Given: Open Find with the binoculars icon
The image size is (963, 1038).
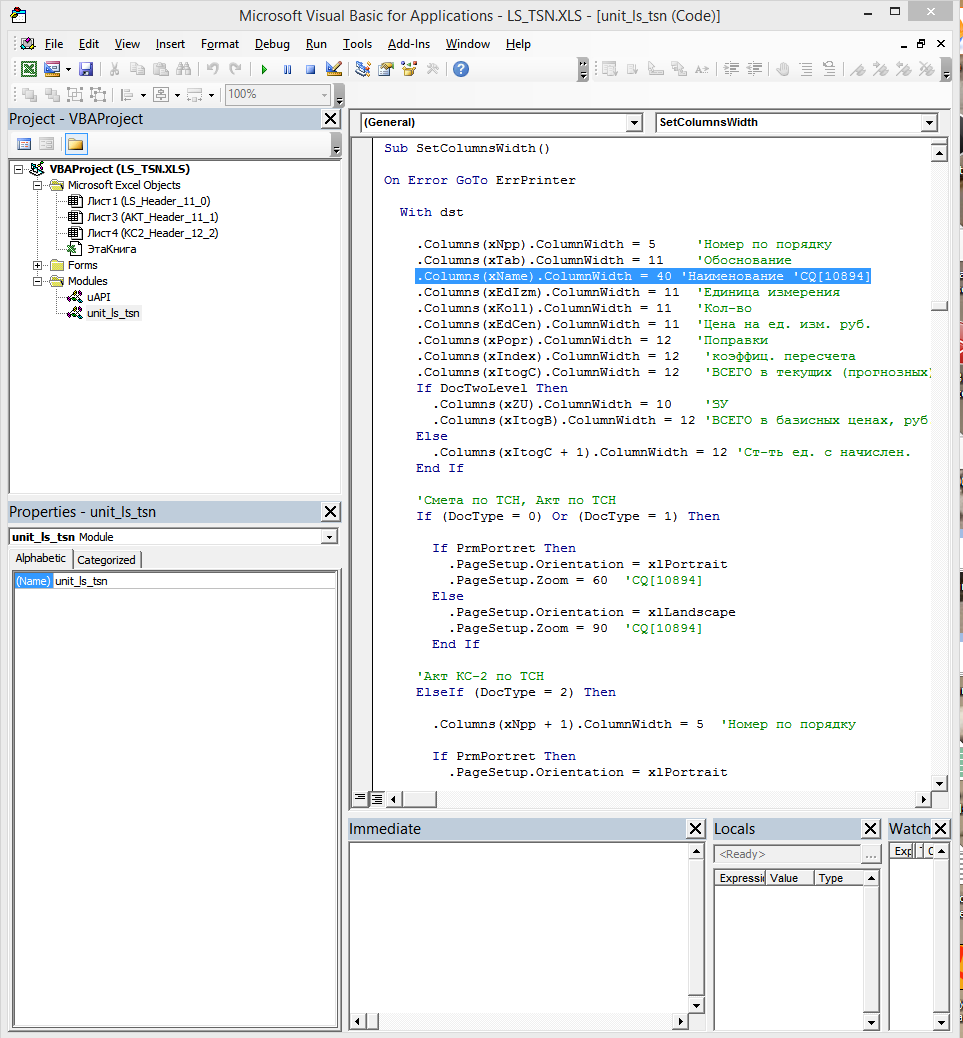Looking at the screenshot, I should pyautogui.click(x=183, y=69).
